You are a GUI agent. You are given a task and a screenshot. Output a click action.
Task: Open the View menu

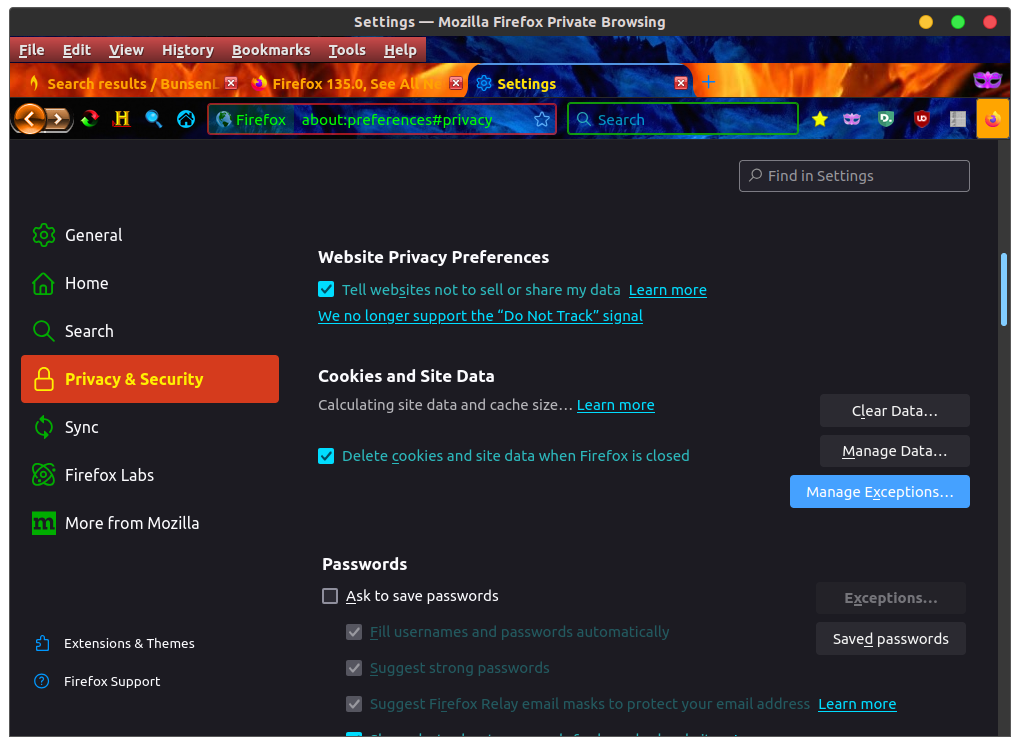coord(126,50)
